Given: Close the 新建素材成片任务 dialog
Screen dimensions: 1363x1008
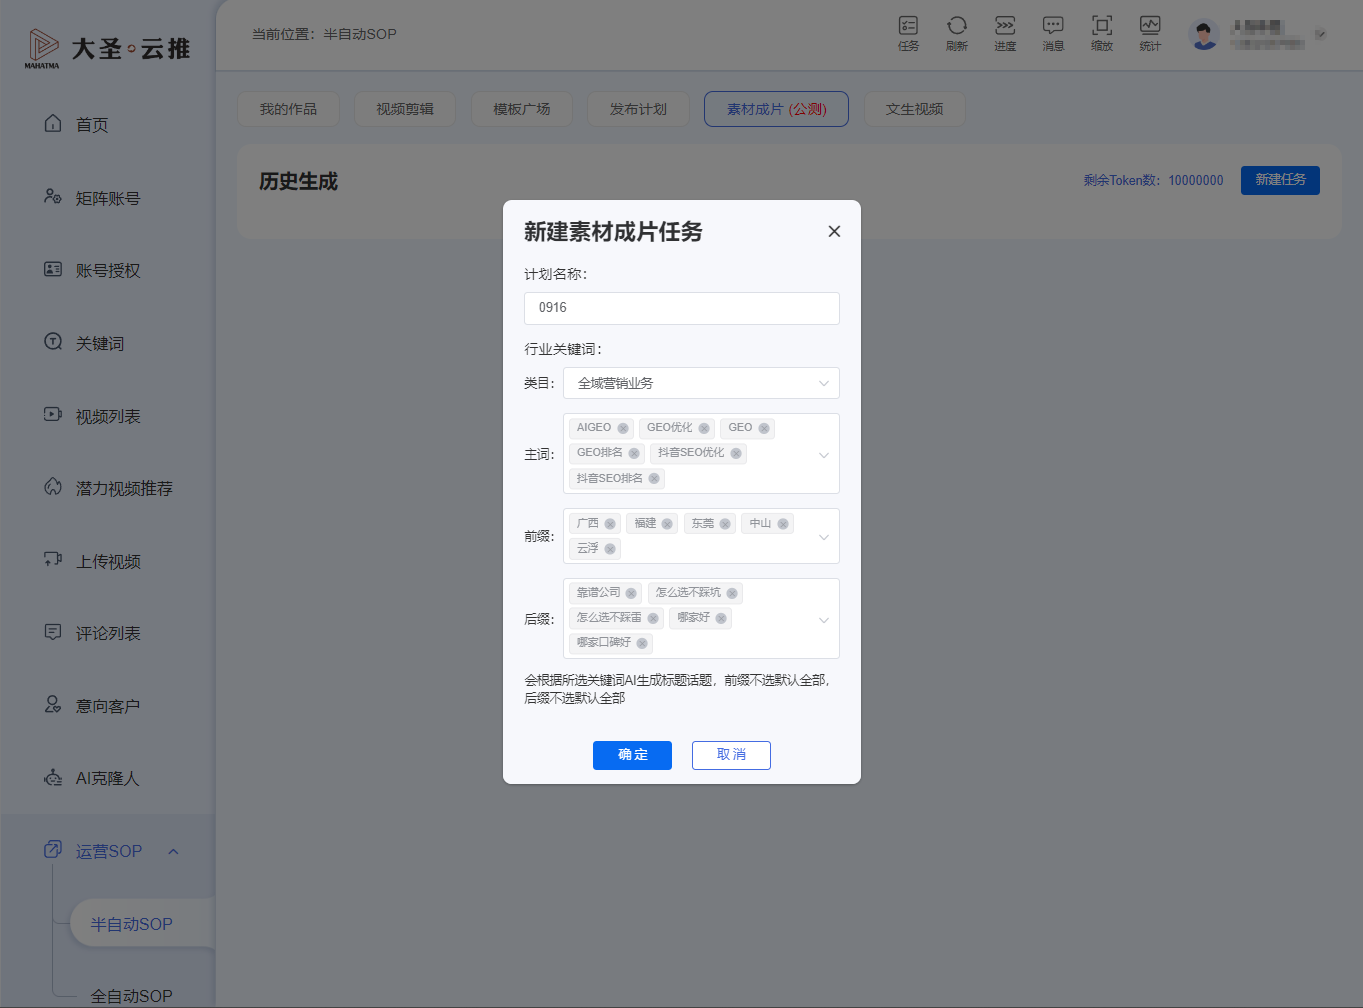Looking at the screenshot, I should [x=834, y=231].
